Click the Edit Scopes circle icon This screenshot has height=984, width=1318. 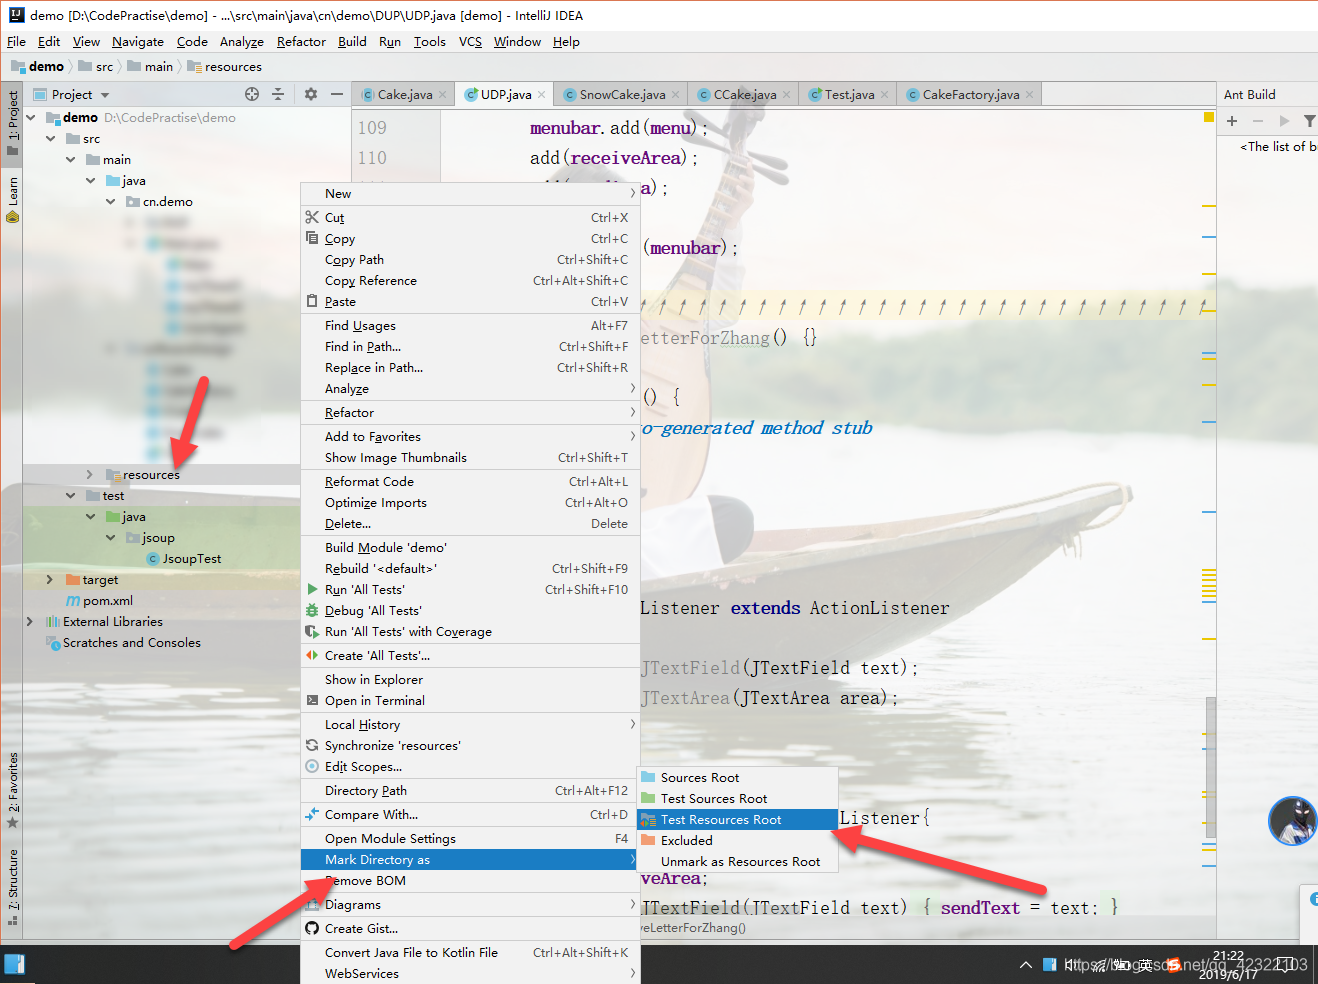pyautogui.click(x=312, y=766)
